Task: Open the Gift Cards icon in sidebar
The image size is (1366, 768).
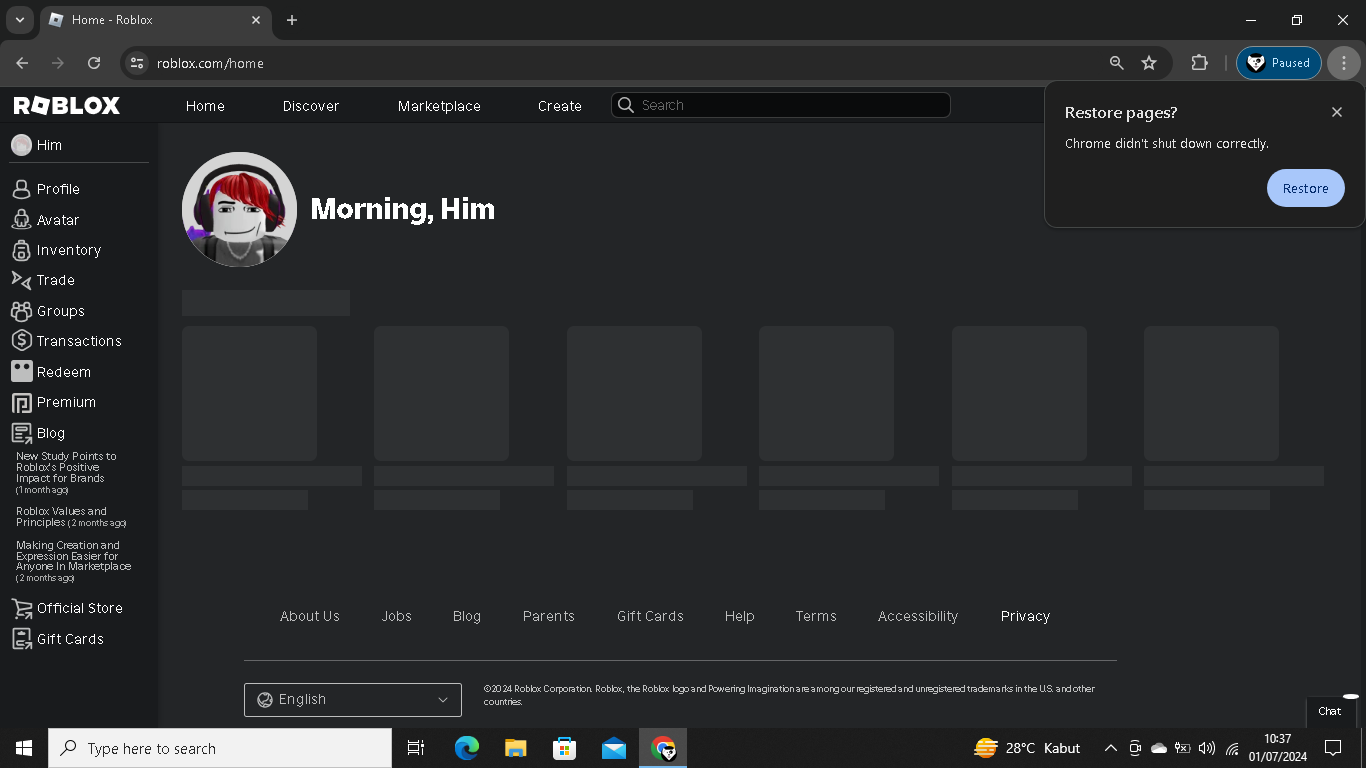Action: click(x=21, y=639)
